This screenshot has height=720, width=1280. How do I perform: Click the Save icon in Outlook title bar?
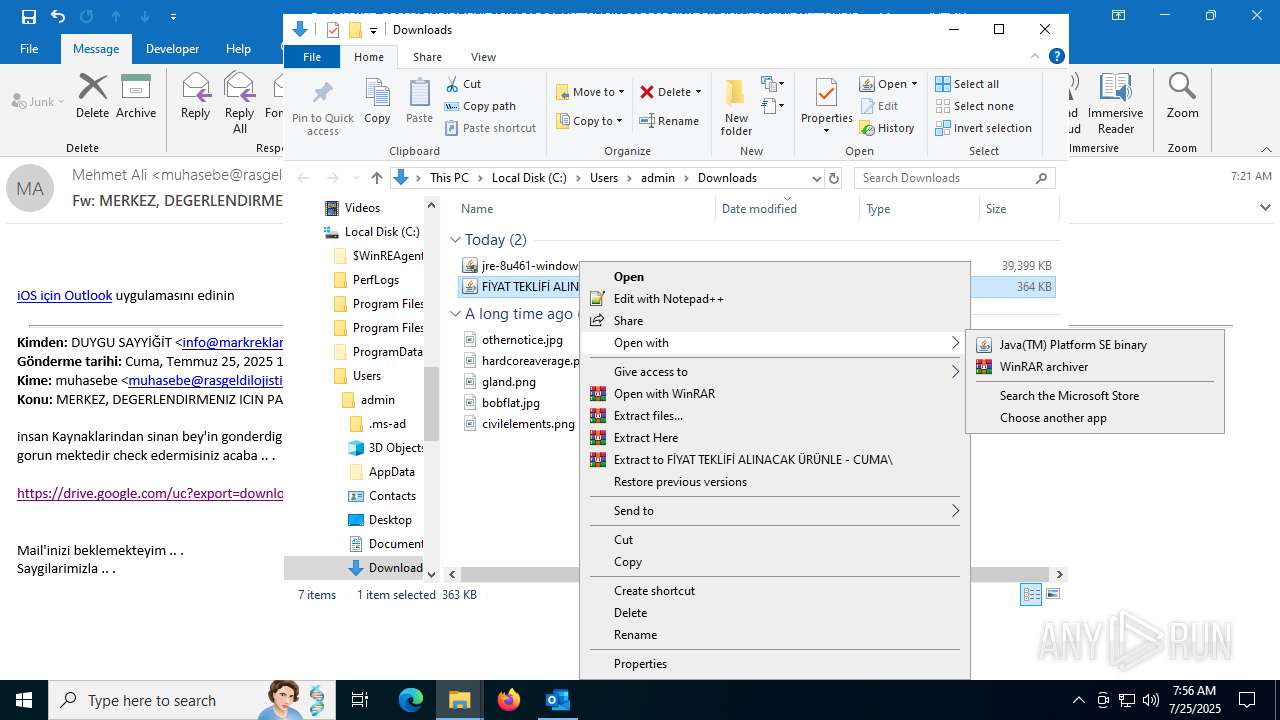click(28, 16)
